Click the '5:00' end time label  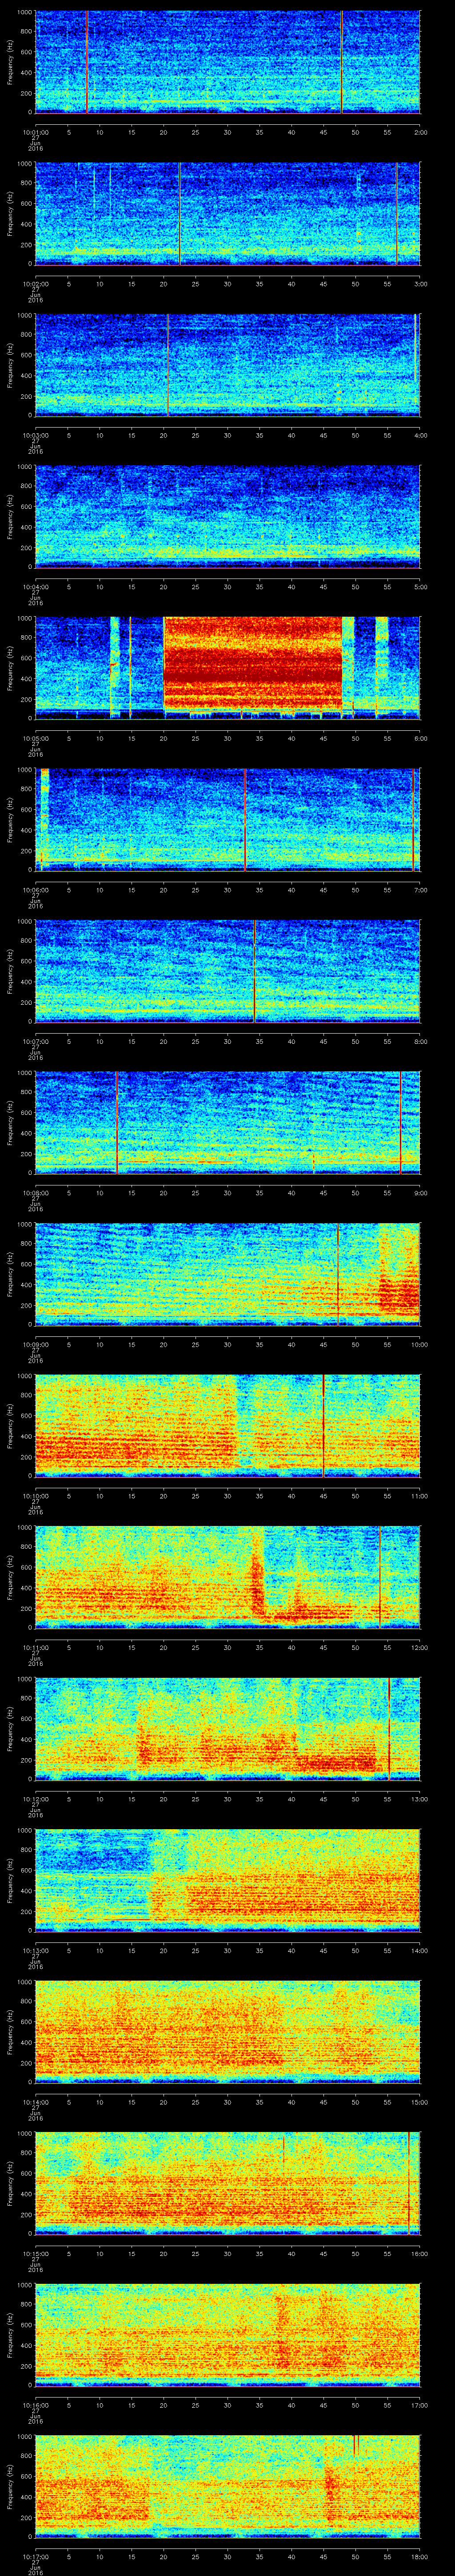(x=420, y=586)
